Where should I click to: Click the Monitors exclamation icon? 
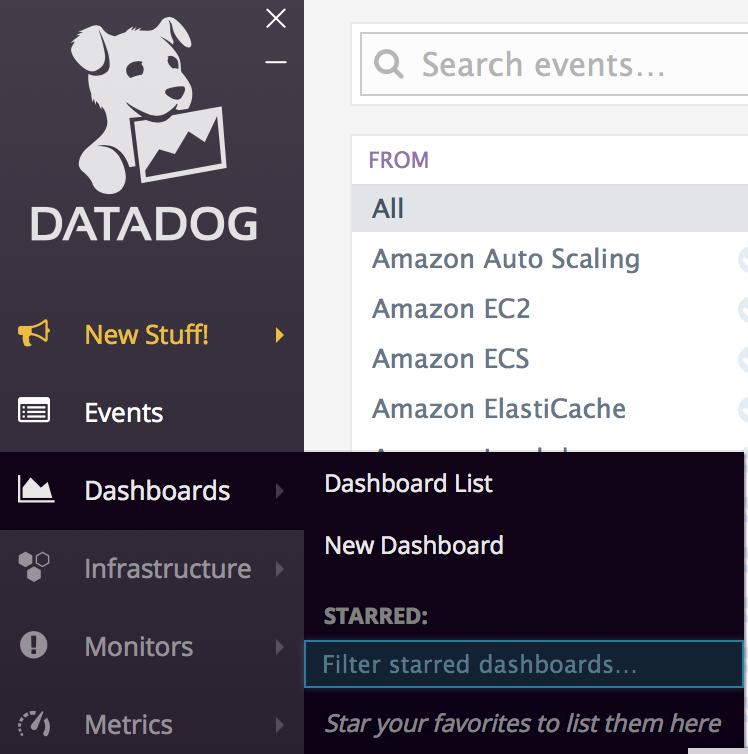tap(34, 645)
